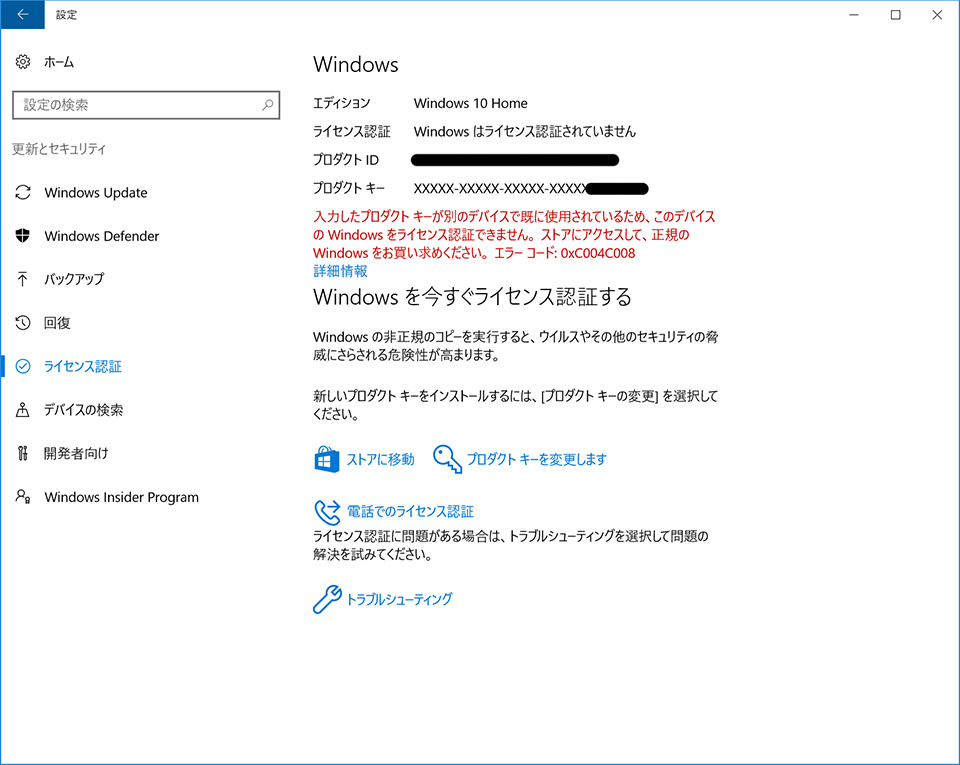The image size is (960, 765).
Task: Click the phone activation icon
Action: click(327, 511)
